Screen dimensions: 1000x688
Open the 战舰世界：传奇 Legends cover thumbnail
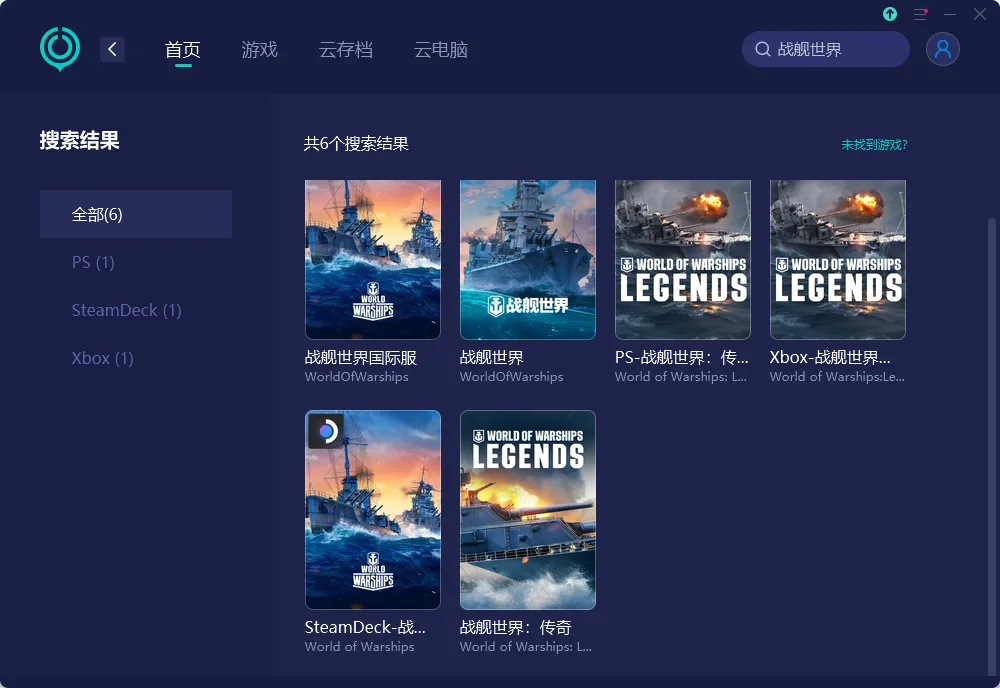(x=527, y=509)
